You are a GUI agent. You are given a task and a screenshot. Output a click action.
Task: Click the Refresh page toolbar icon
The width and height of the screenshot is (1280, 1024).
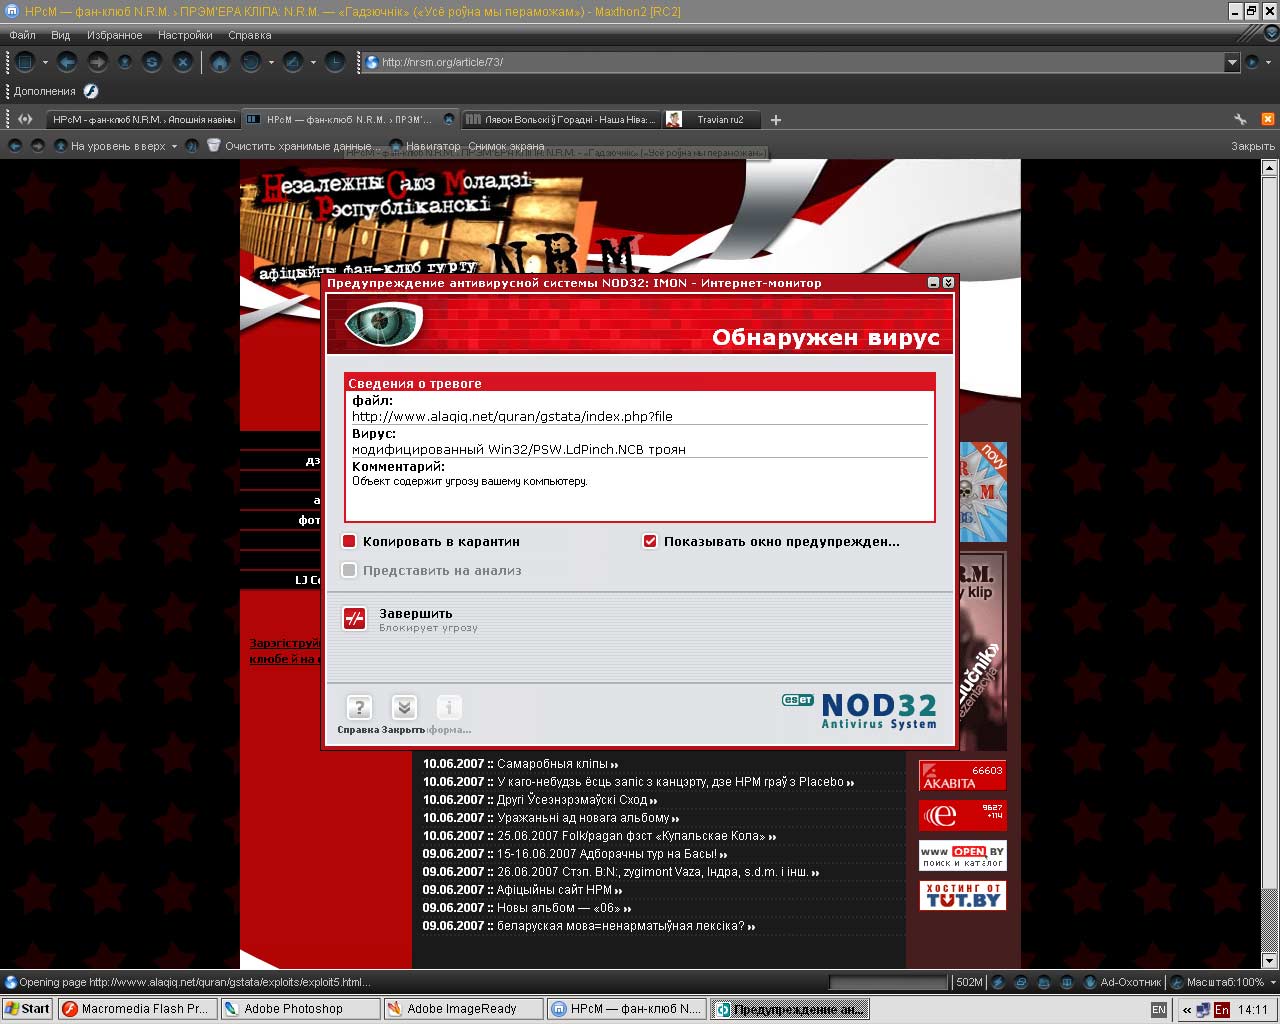click(152, 62)
